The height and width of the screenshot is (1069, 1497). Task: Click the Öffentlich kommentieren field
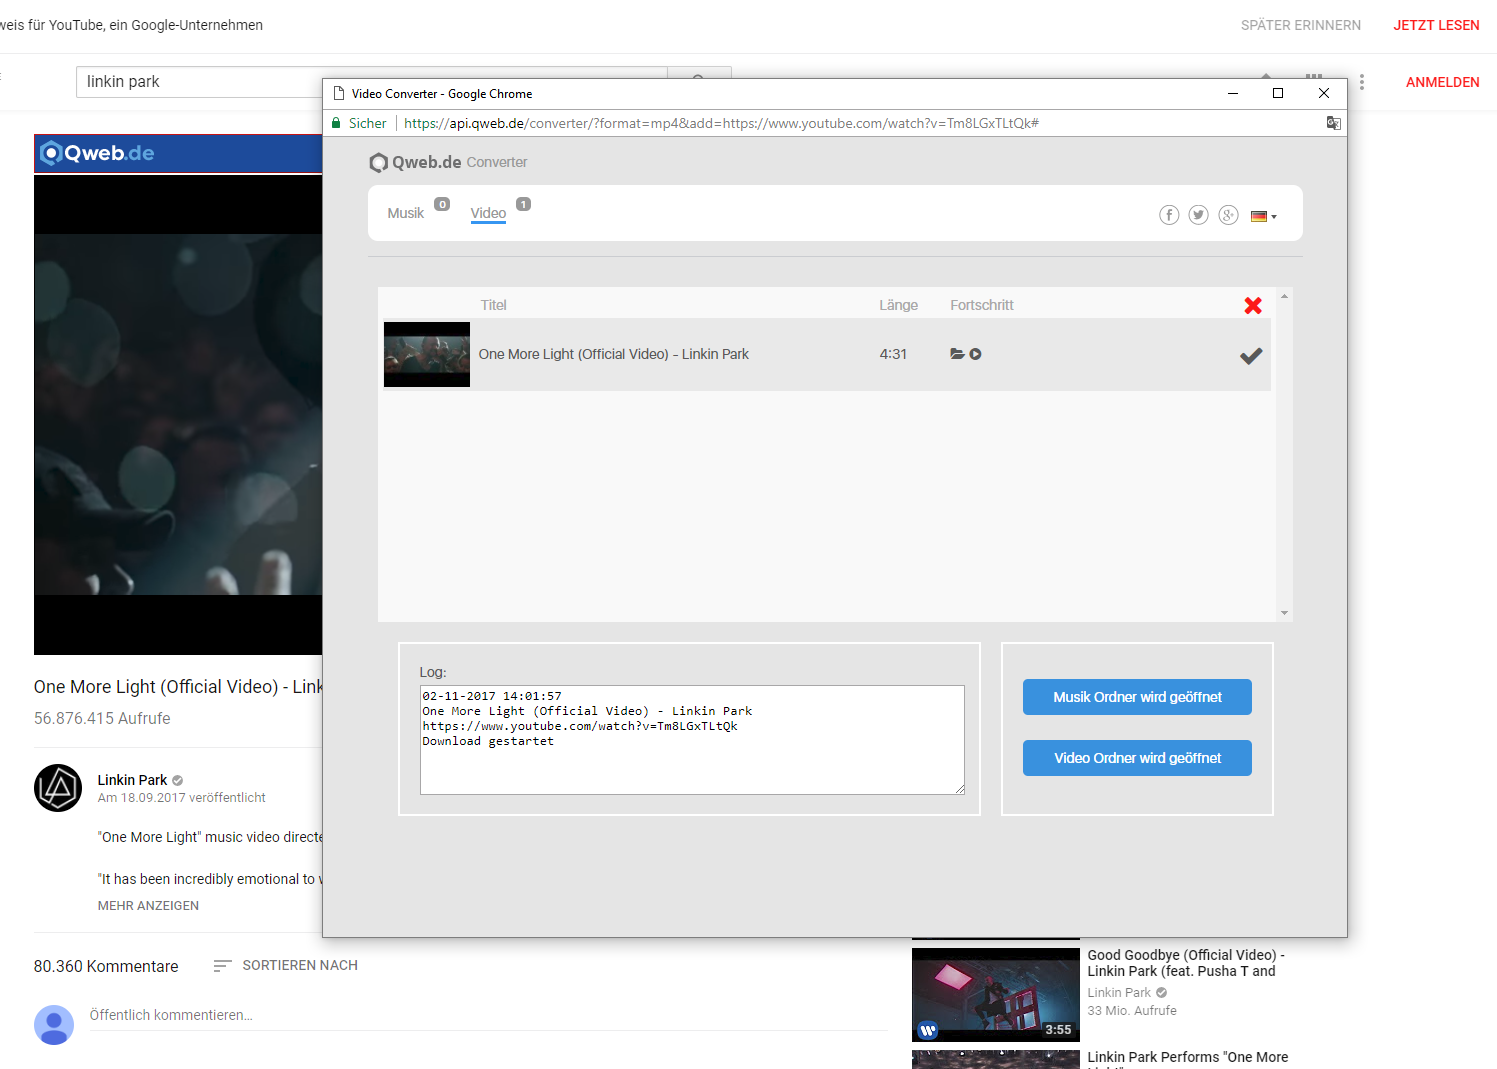(x=488, y=1015)
